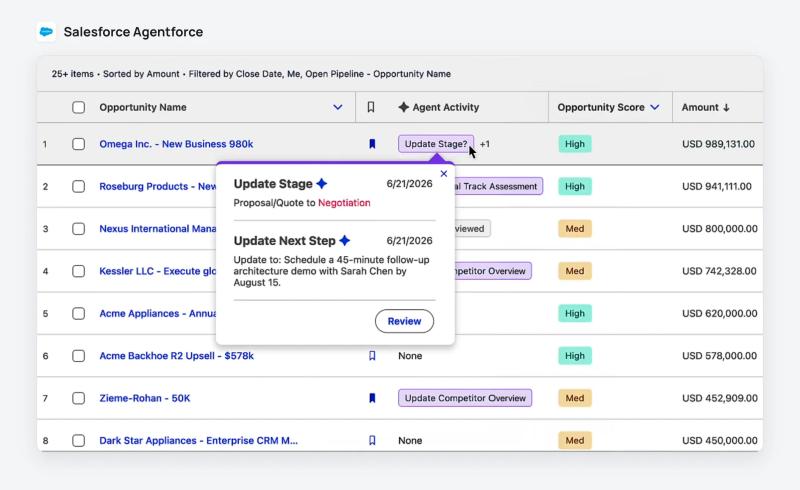Click the Update Competitor Overview pill for Zieme-Rohan
This screenshot has width=800, height=490.
465,398
